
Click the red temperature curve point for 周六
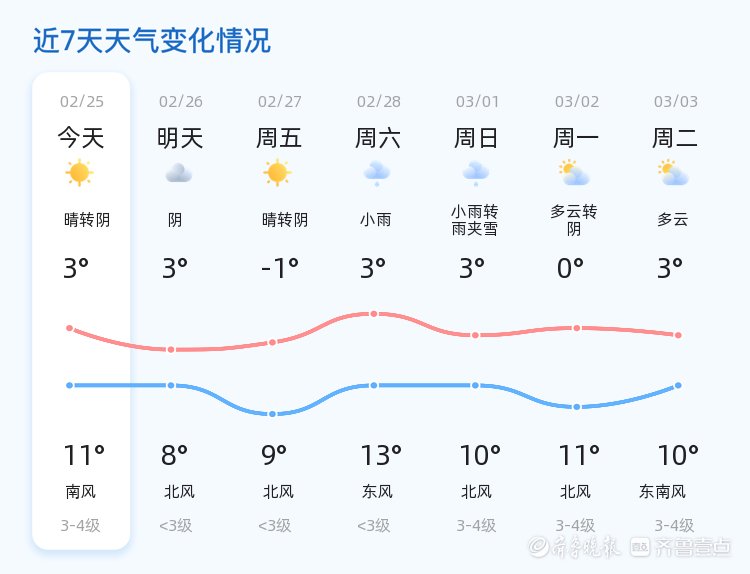374,314
